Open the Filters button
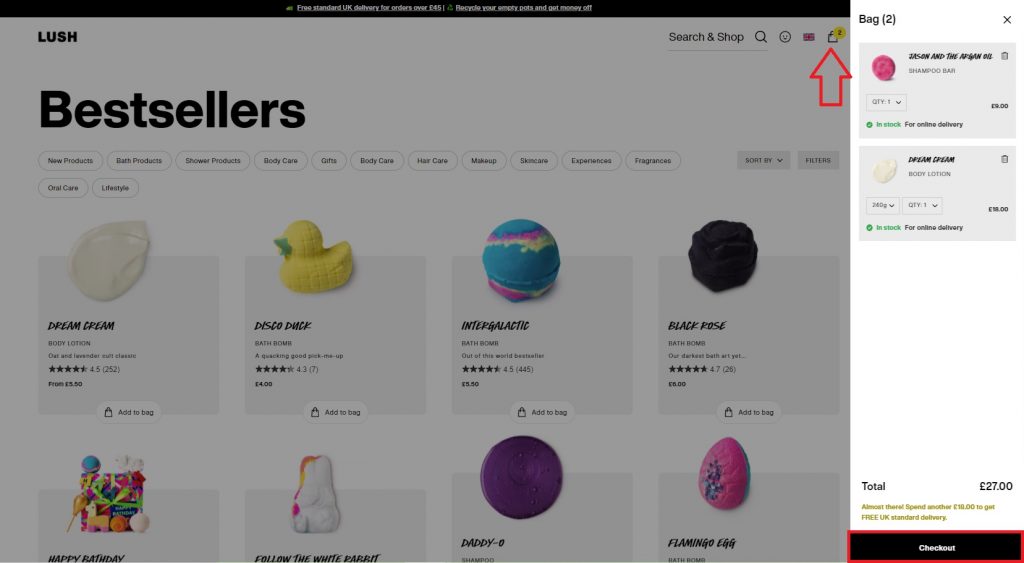Image resolution: width=1024 pixels, height=563 pixels. click(x=818, y=161)
